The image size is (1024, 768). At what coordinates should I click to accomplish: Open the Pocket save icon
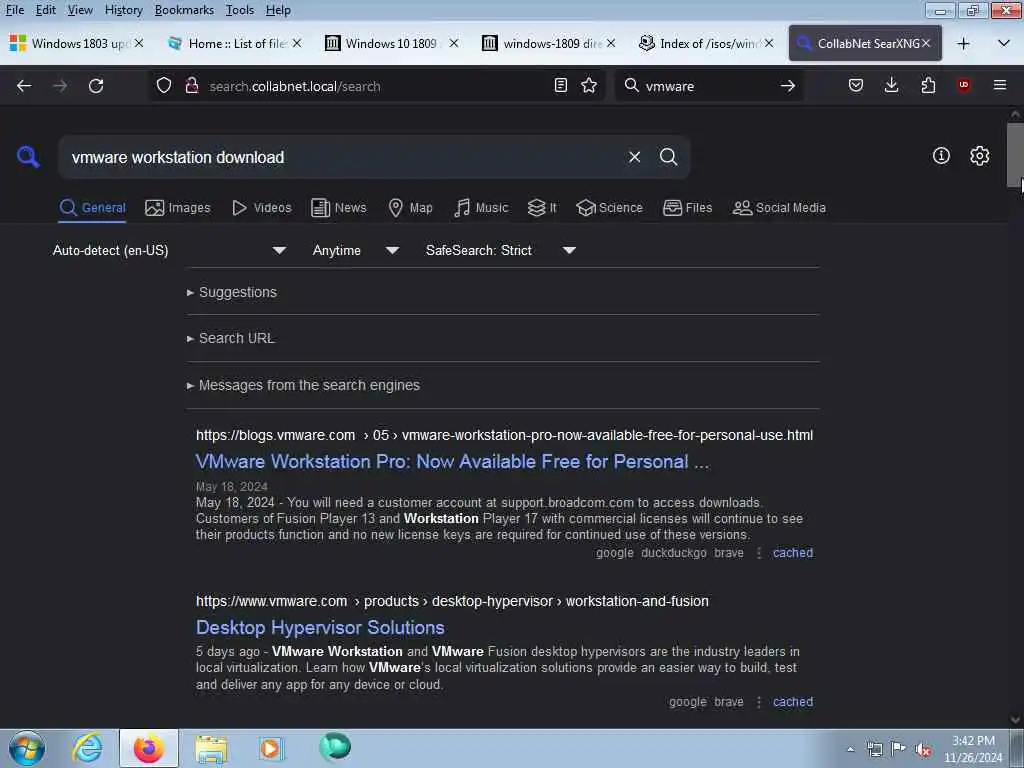pos(856,85)
